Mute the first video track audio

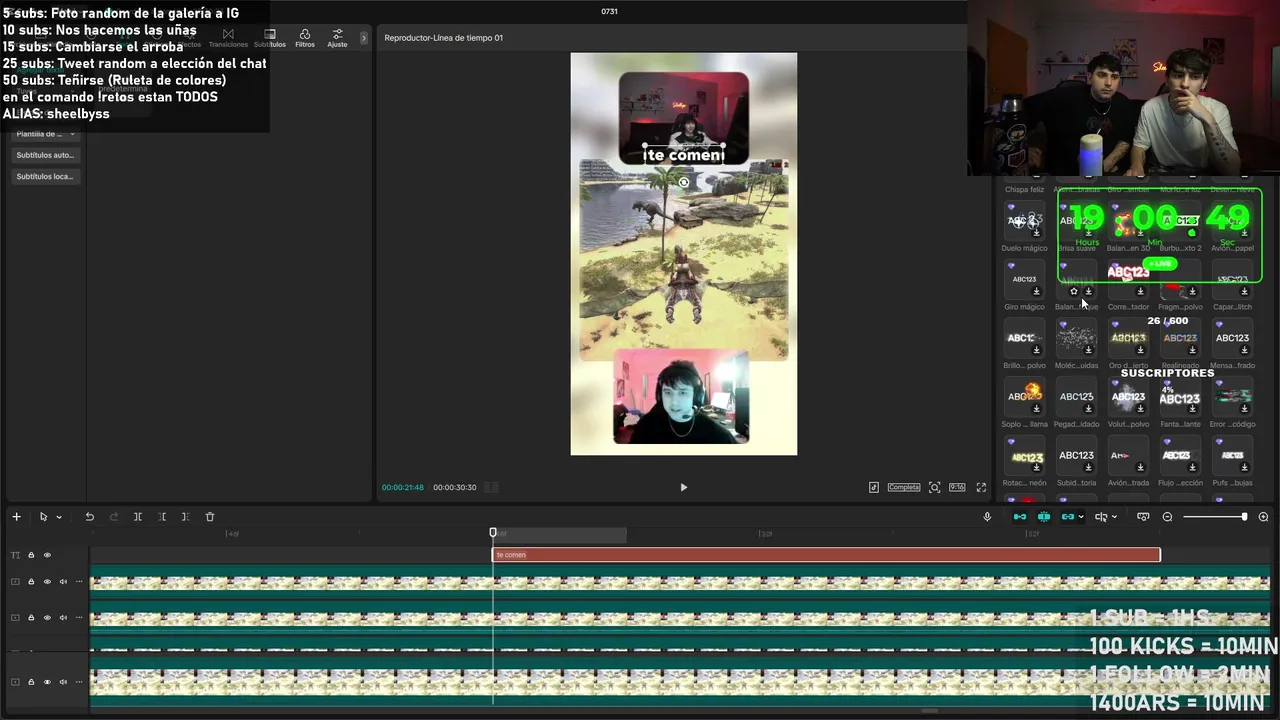pyautogui.click(x=63, y=582)
